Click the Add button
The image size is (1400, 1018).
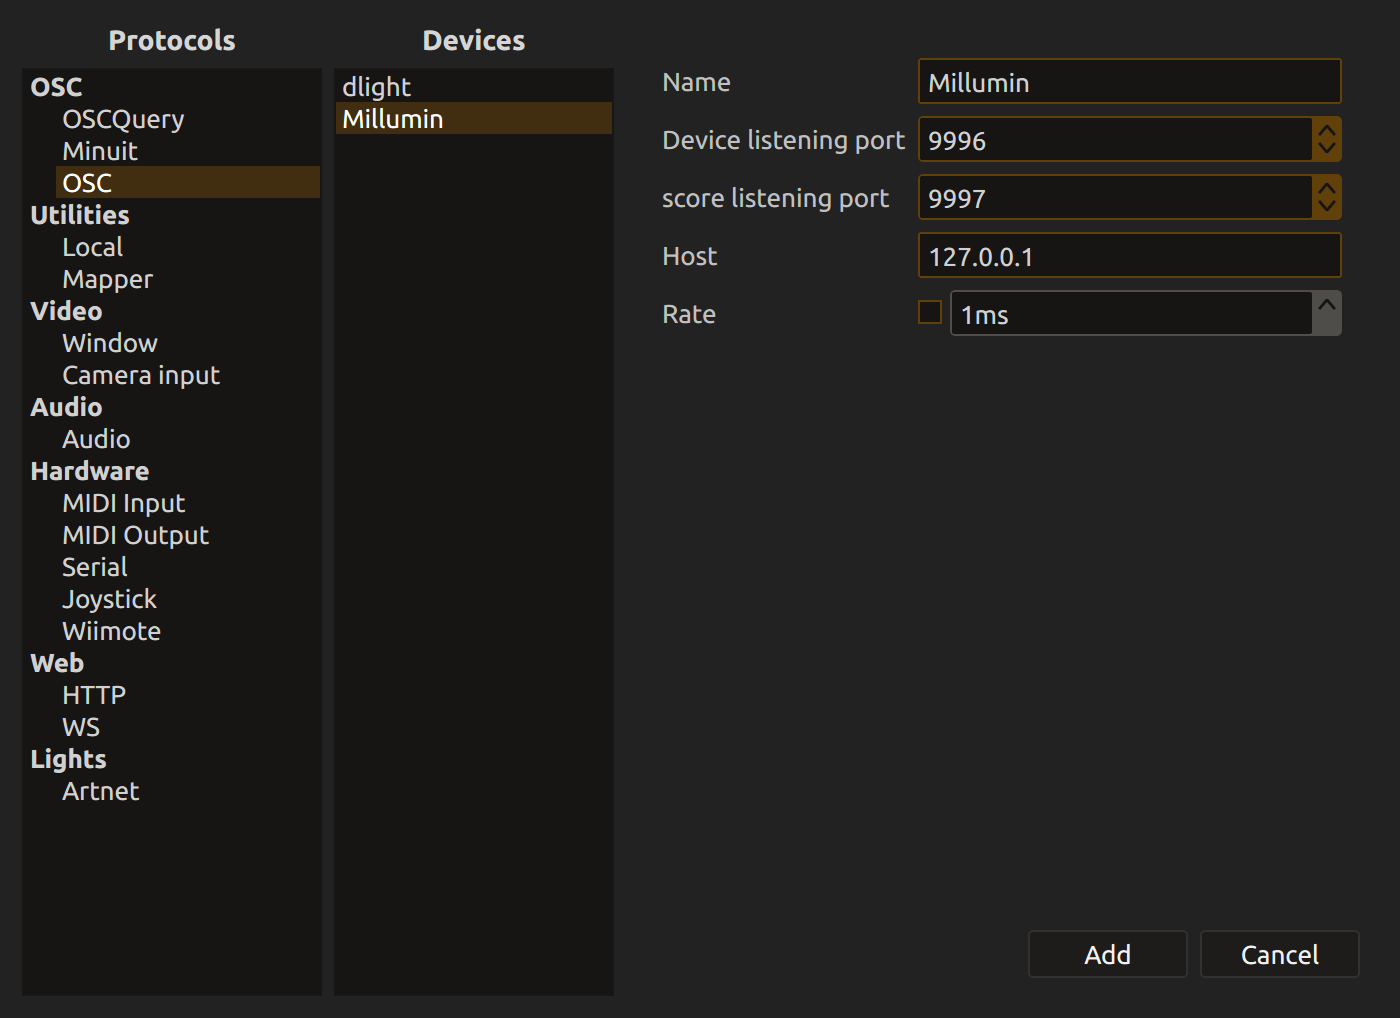coord(1107,955)
